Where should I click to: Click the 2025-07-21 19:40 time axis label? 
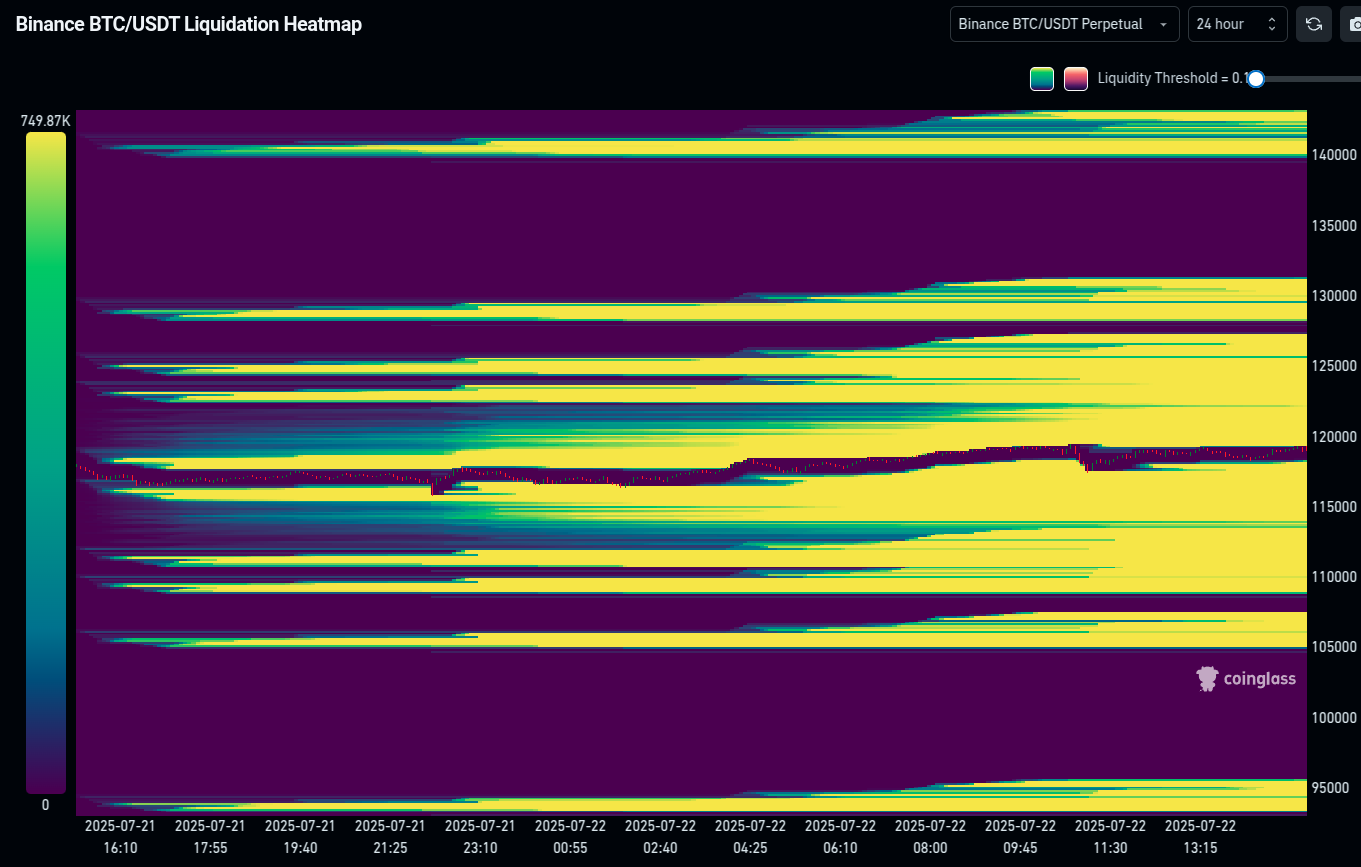[300, 836]
